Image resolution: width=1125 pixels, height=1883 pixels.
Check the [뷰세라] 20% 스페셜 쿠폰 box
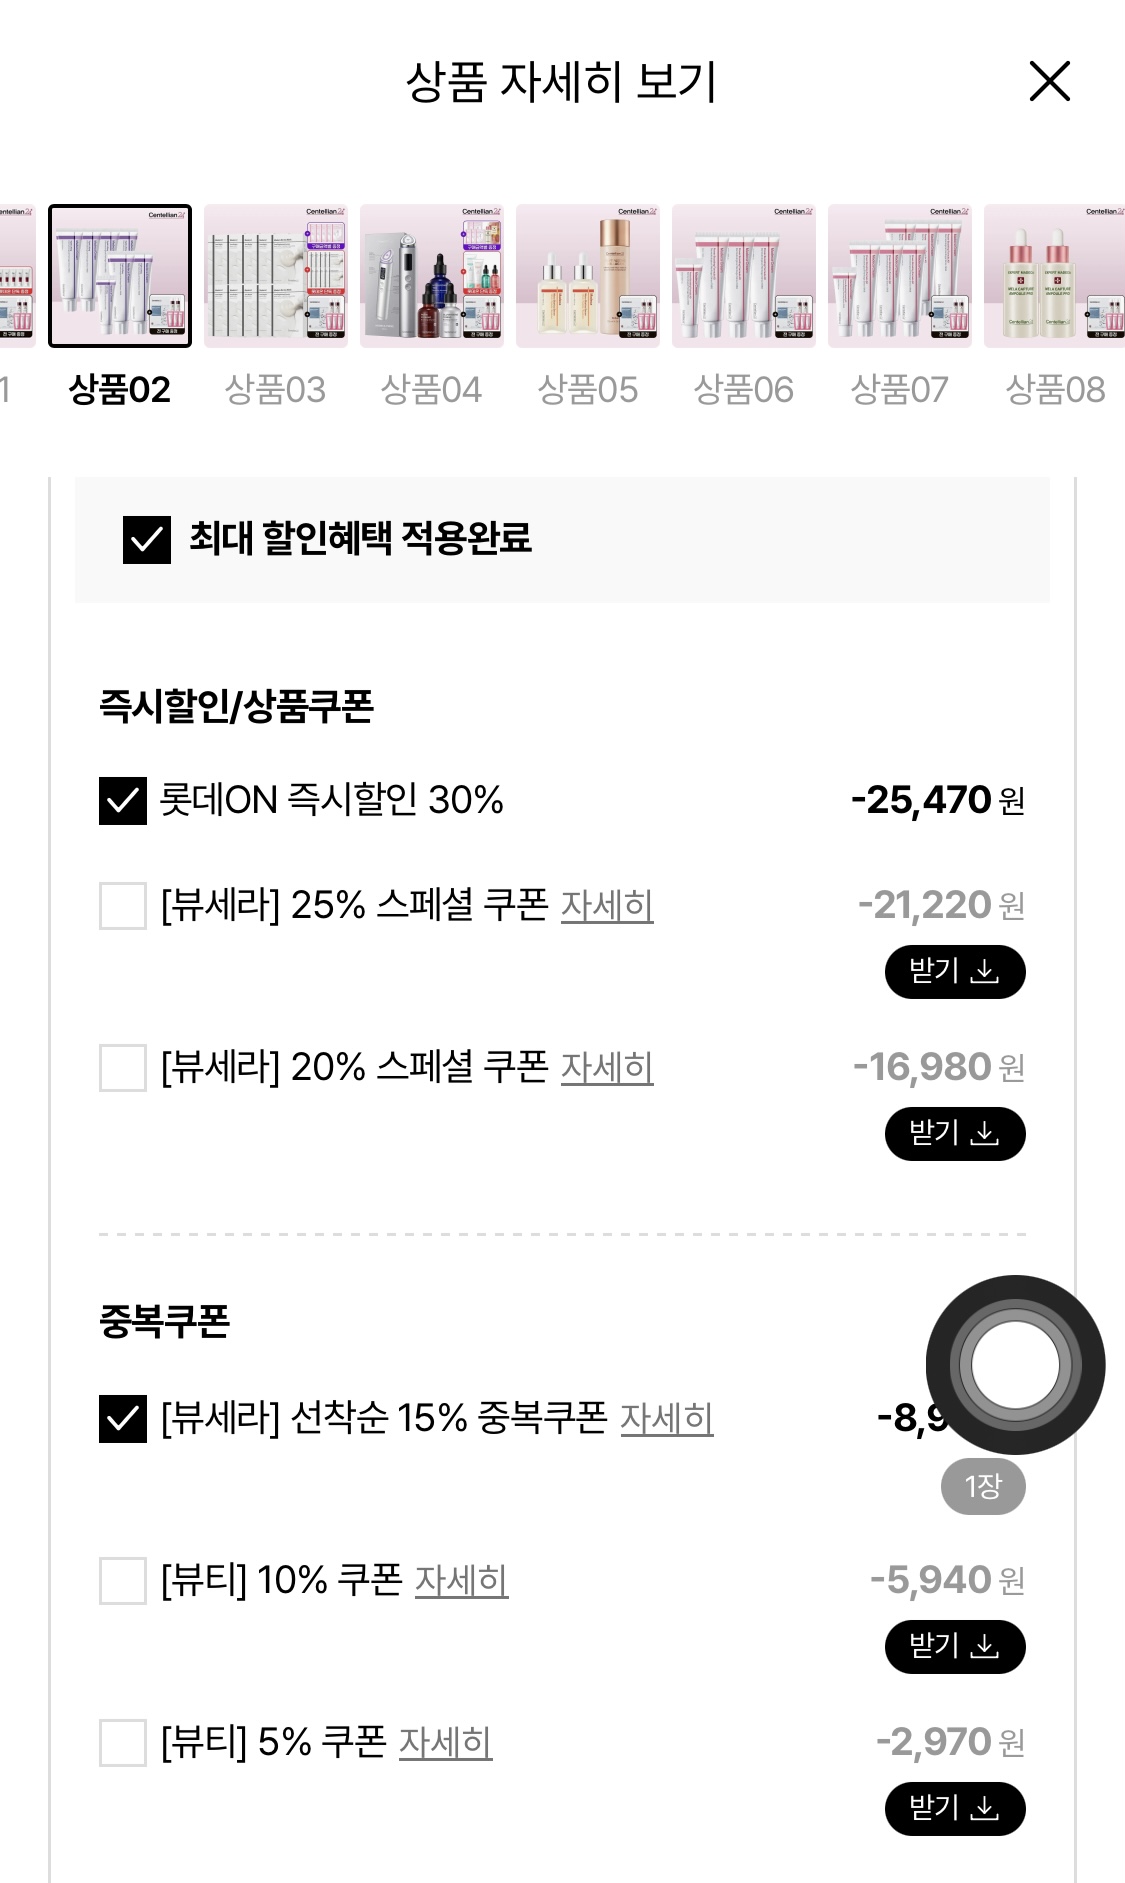(x=123, y=1068)
